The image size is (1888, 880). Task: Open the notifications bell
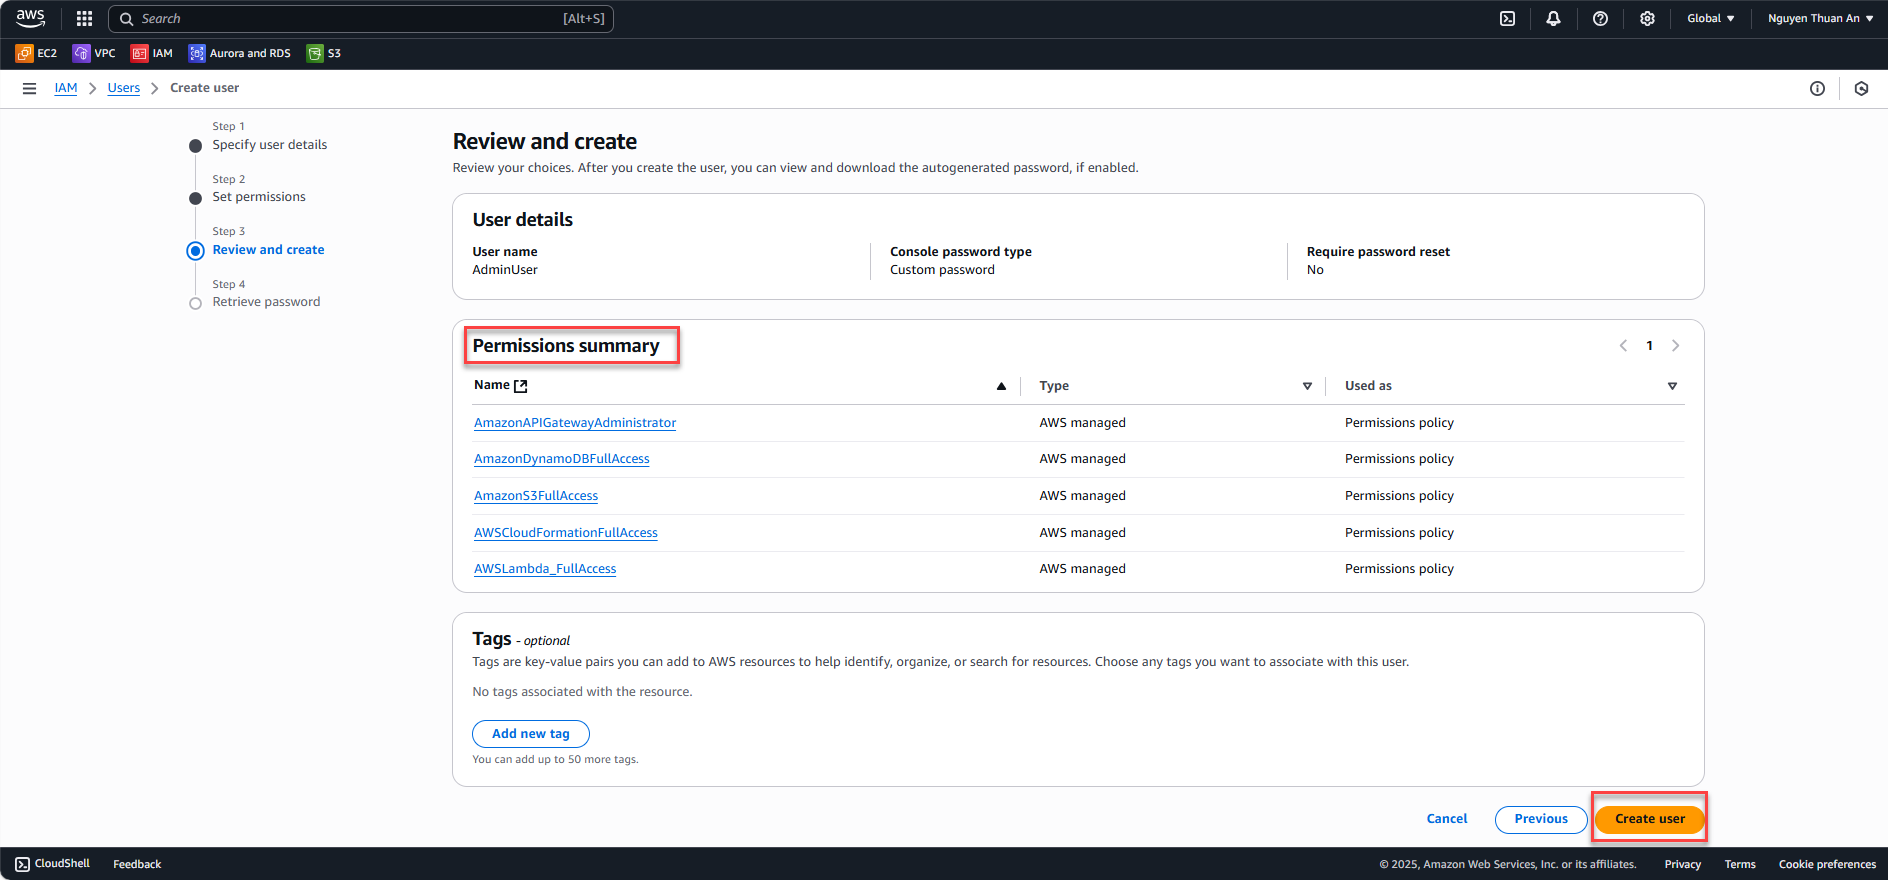tap(1553, 18)
